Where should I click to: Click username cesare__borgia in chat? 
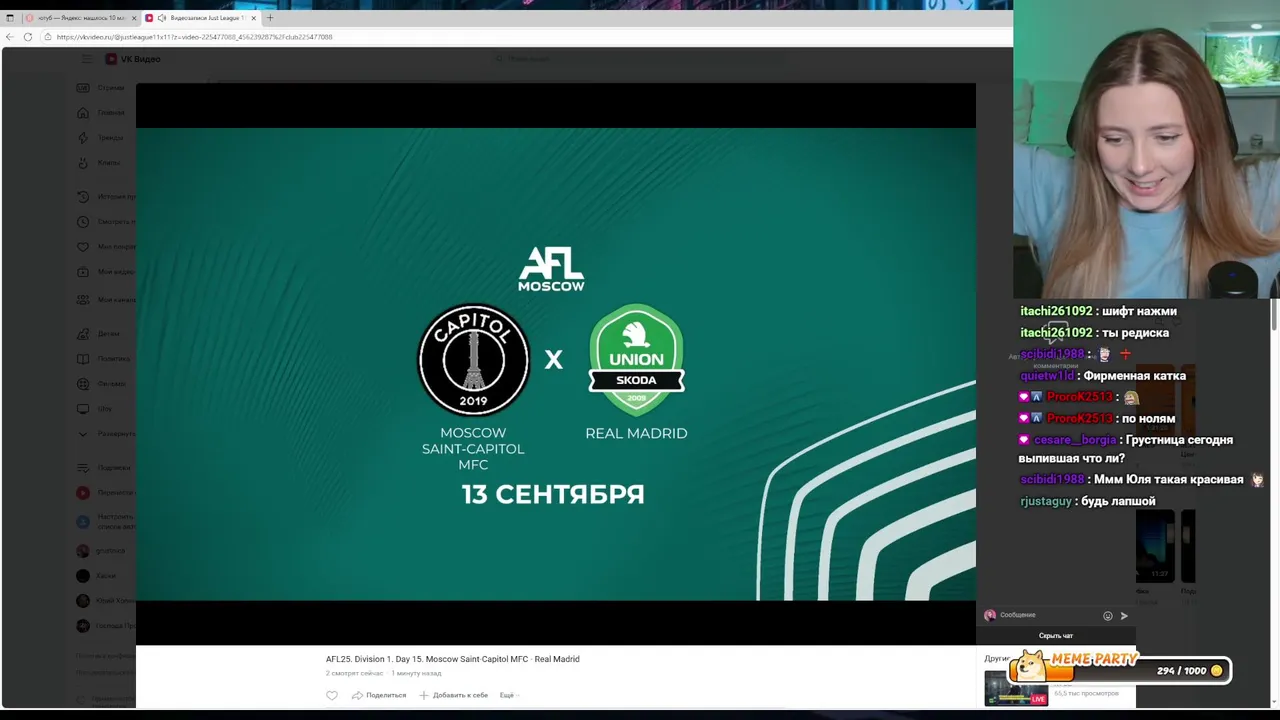(1075, 440)
